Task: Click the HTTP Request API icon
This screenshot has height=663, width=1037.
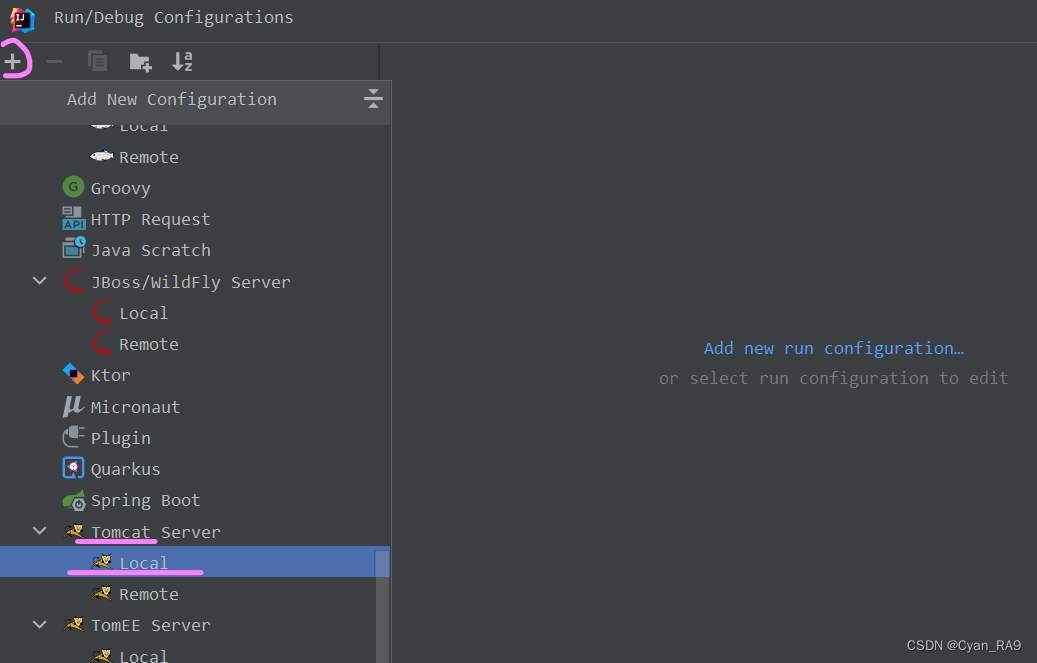Action: point(73,218)
